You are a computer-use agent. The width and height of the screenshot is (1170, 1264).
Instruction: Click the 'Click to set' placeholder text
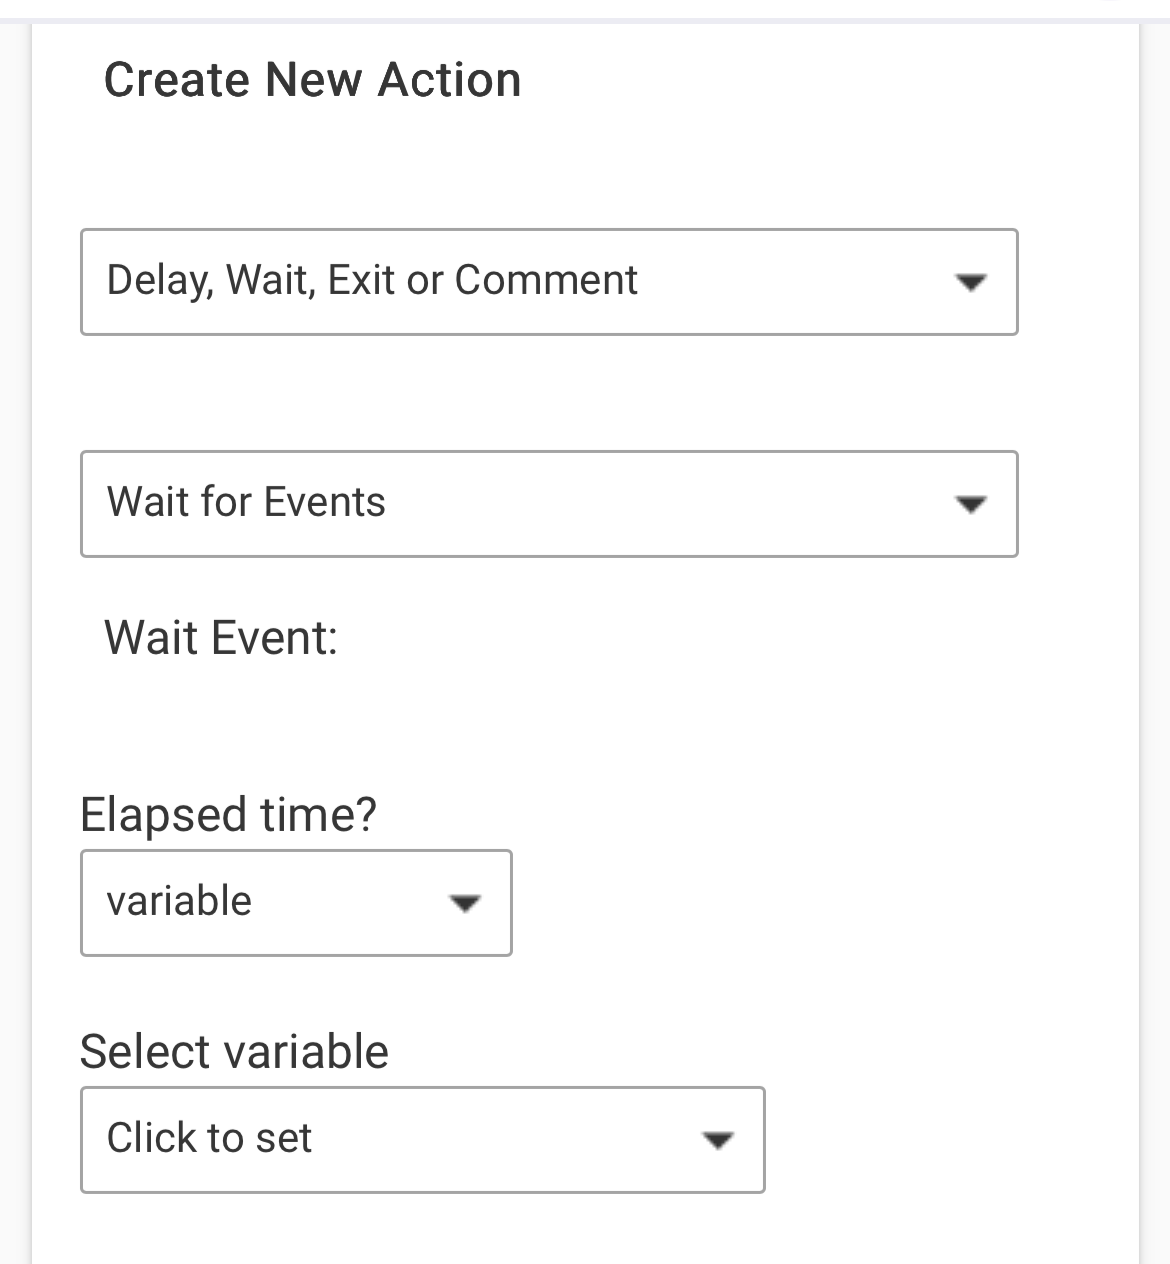(x=209, y=1138)
